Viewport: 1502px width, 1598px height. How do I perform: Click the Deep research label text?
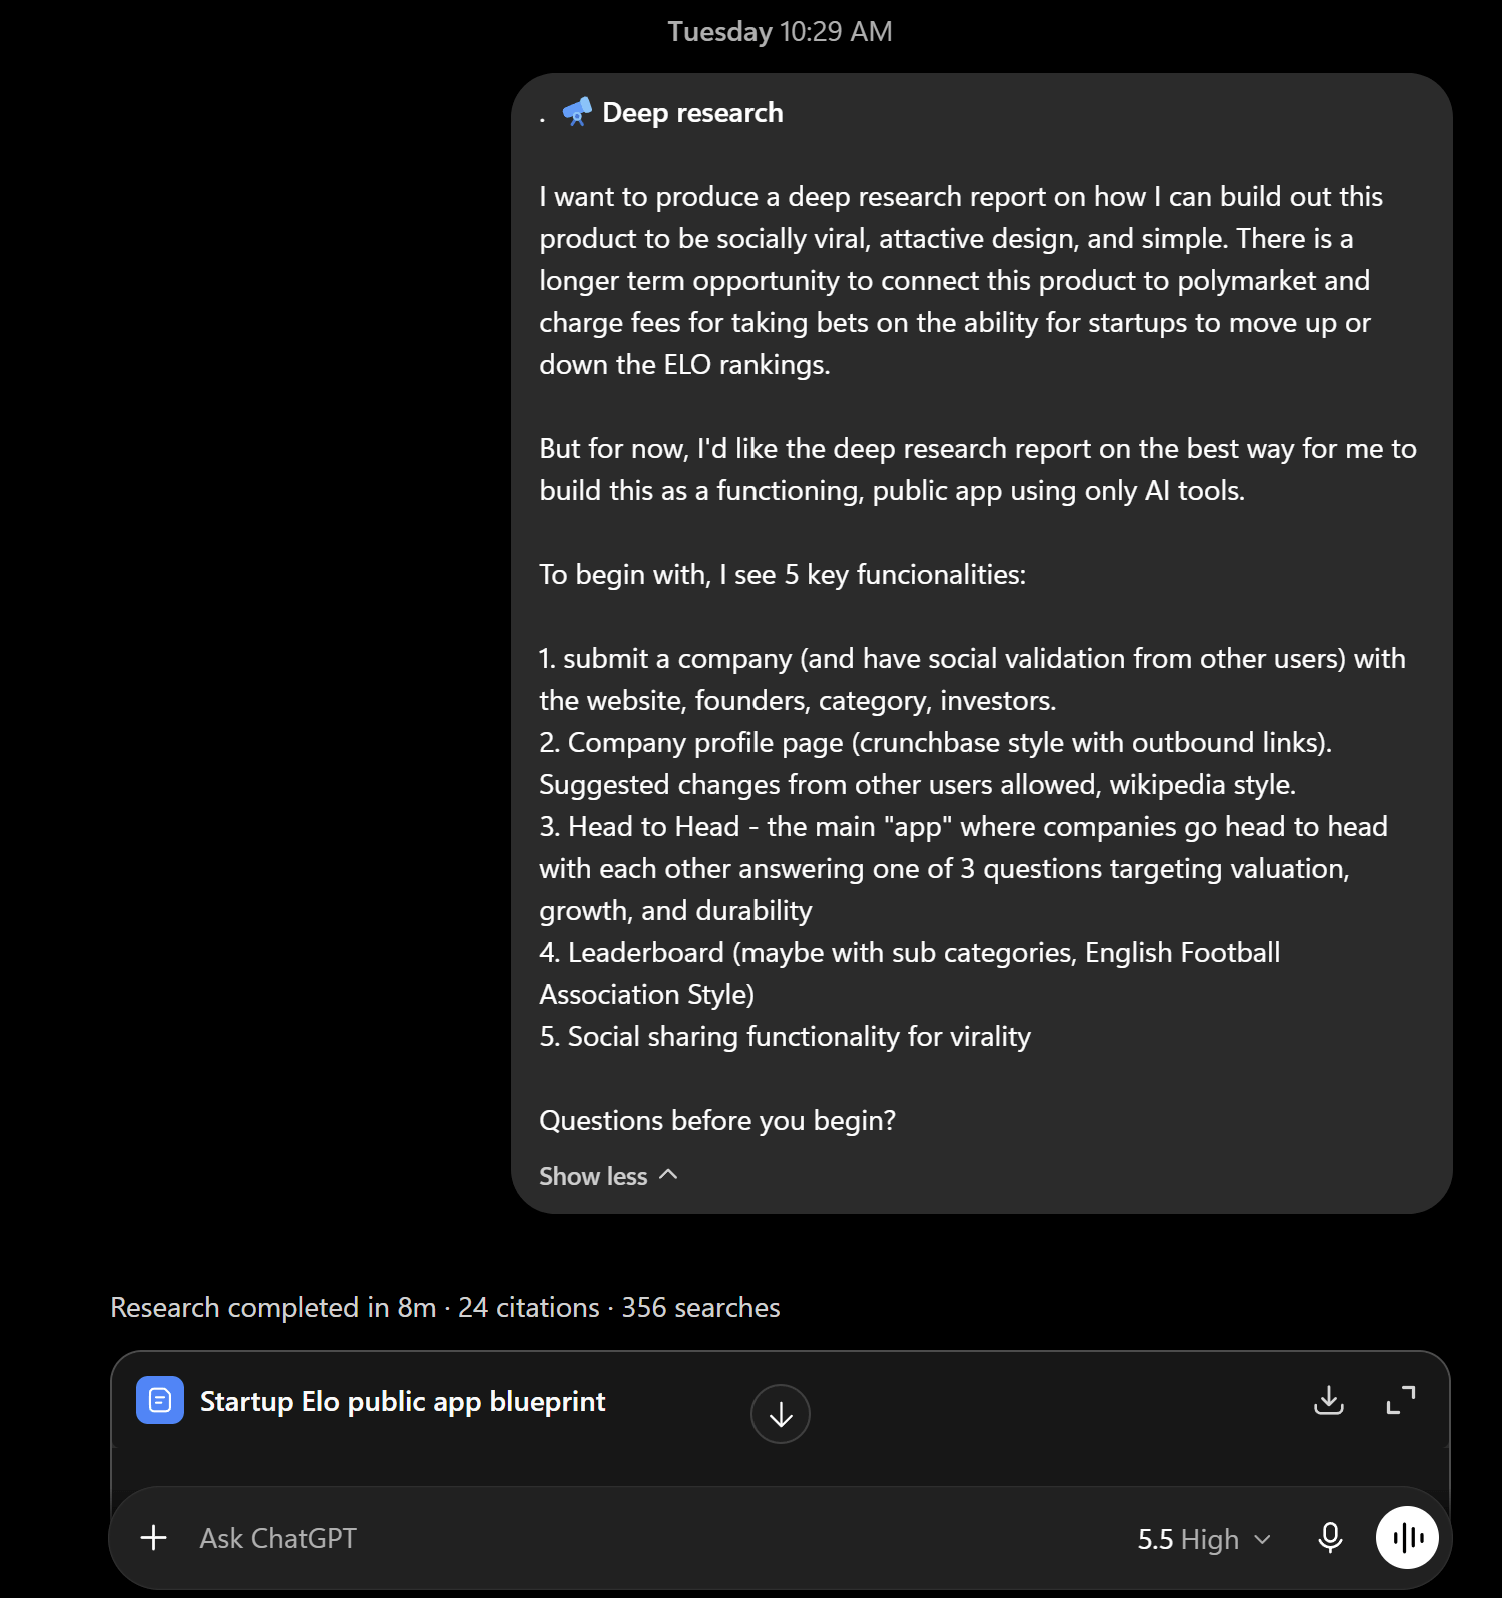[x=693, y=112]
